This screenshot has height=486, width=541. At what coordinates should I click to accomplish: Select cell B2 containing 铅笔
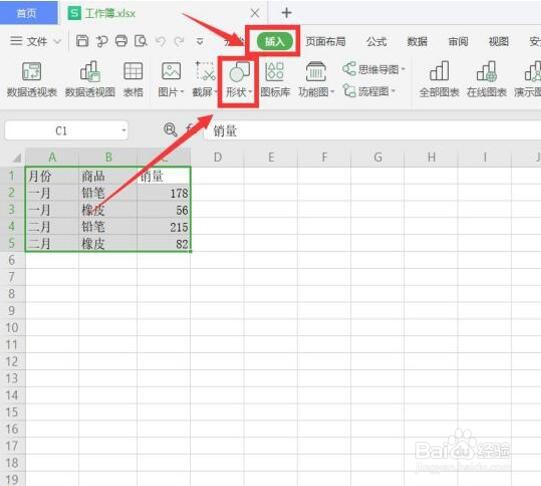(x=108, y=193)
